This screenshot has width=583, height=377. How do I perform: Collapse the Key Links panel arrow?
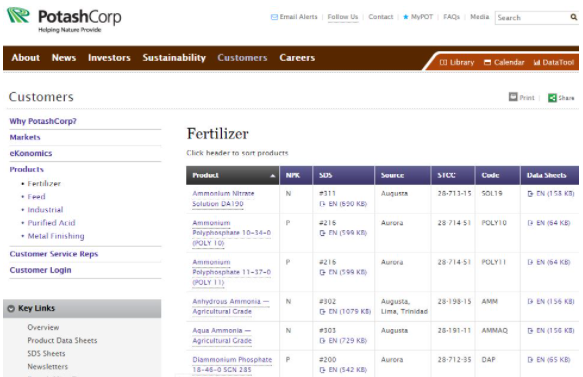(11, 309)
